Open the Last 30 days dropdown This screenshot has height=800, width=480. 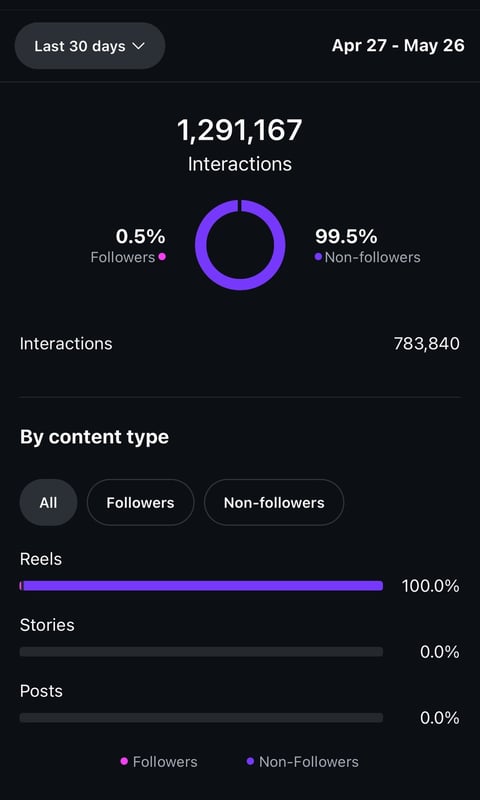[90, 46]
